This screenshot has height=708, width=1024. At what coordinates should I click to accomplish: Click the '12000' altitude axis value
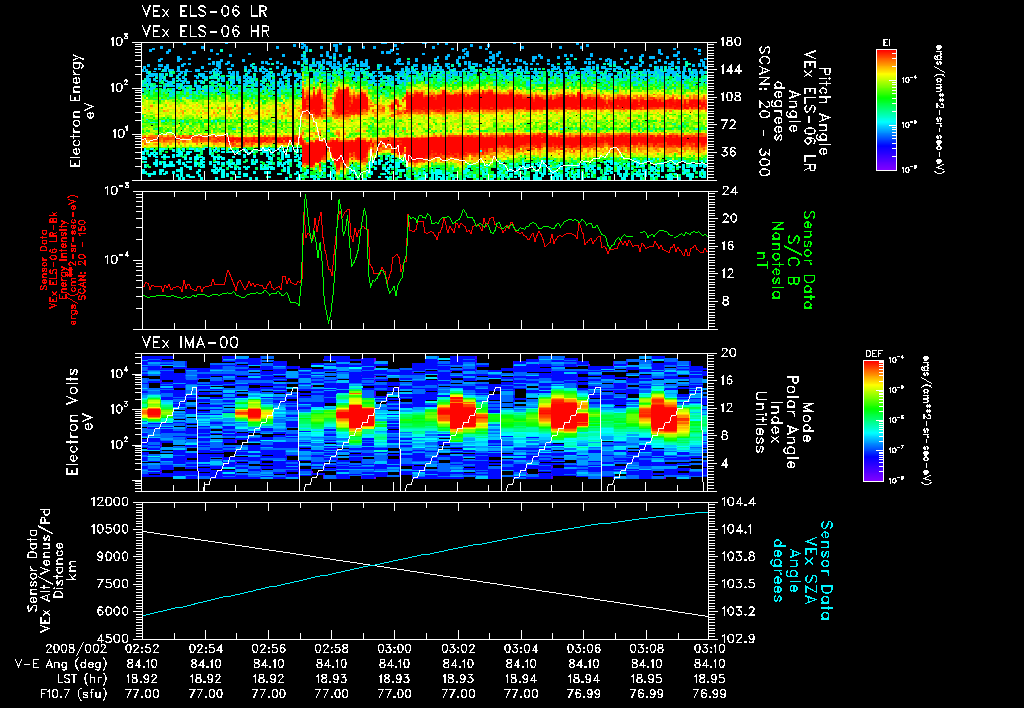pyautogui.click(x=111, y=502)
